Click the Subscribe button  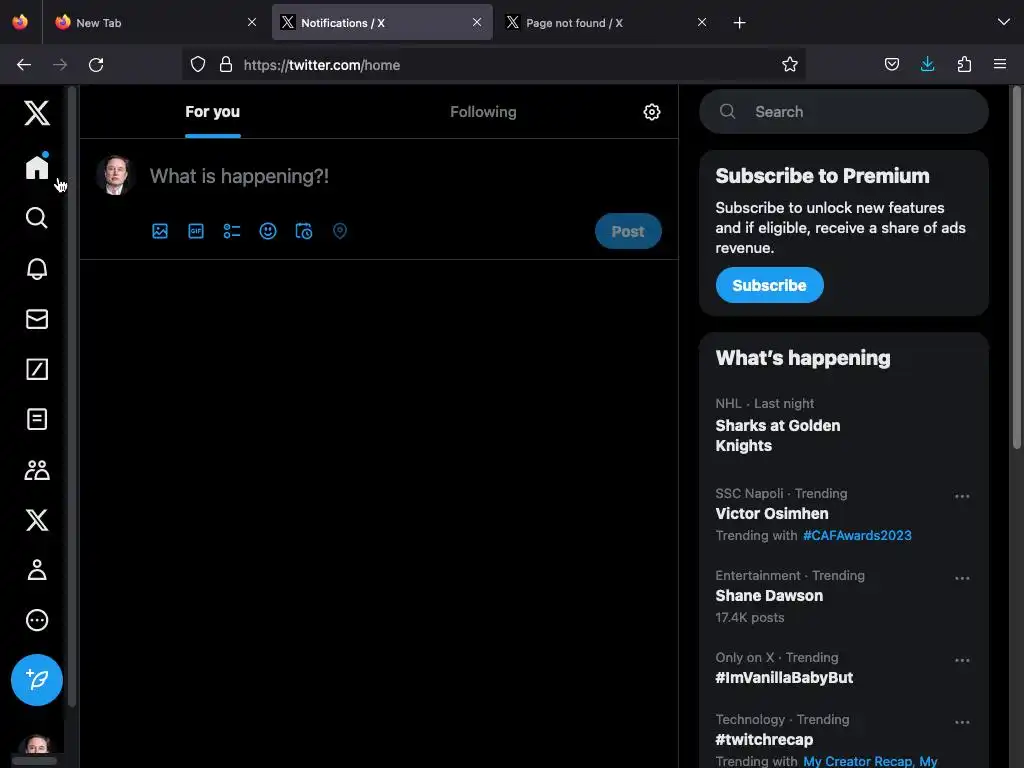(x=769, y=285)
